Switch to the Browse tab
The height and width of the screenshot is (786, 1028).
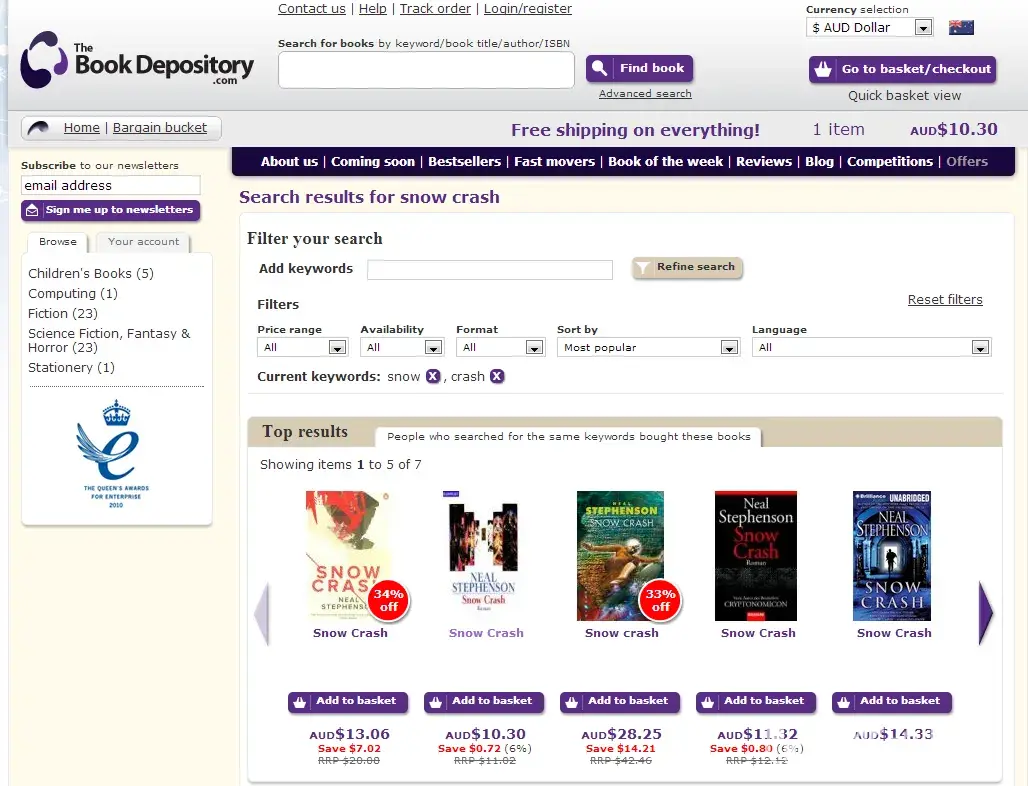tap(58, 242)
